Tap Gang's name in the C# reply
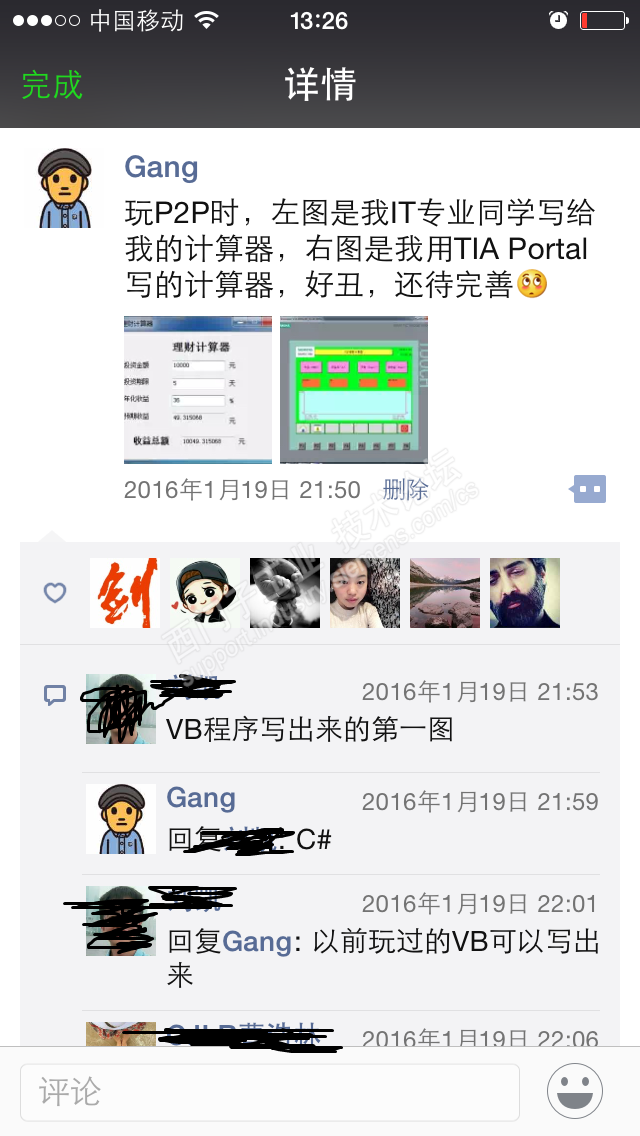 coord(201,798)
